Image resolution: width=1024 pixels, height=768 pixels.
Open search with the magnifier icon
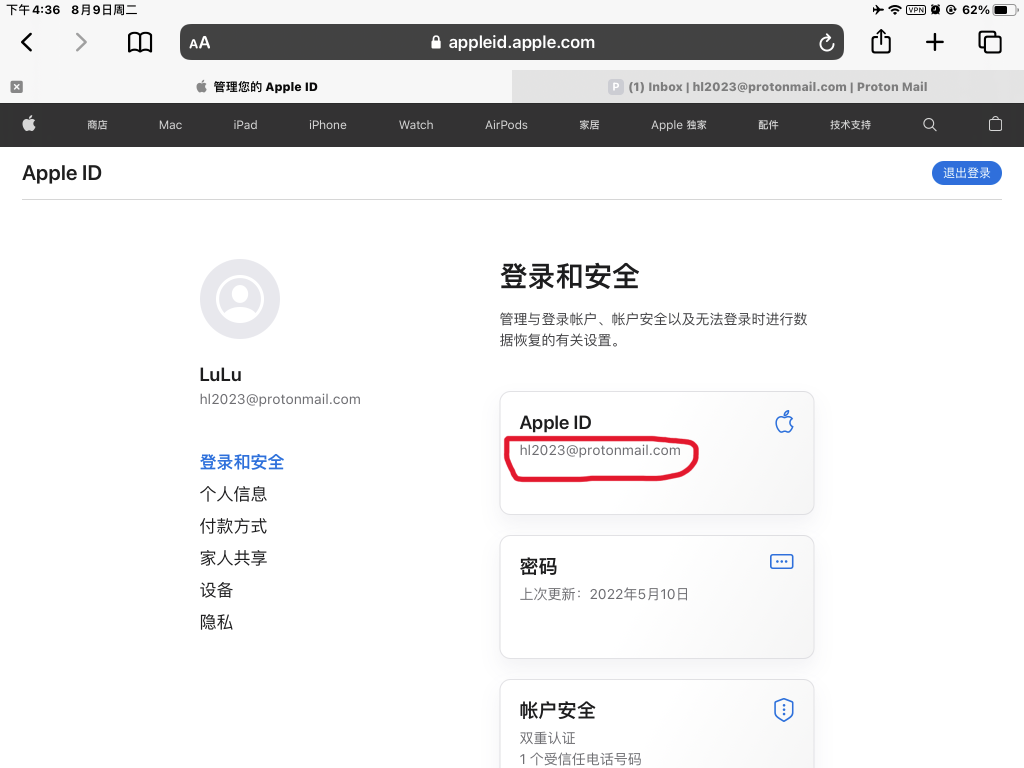(x=930, y=125)
